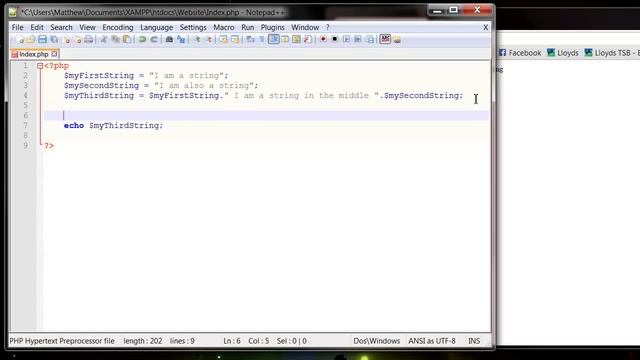Open Lloyds bookmark in browser window
Viewport: 640px width, 360px height.
click(563, 53)
